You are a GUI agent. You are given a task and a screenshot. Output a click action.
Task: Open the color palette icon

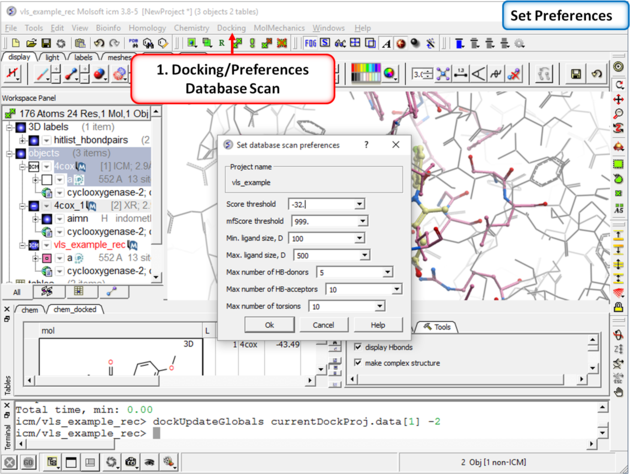pyautogui.click(x=390, y=75)
